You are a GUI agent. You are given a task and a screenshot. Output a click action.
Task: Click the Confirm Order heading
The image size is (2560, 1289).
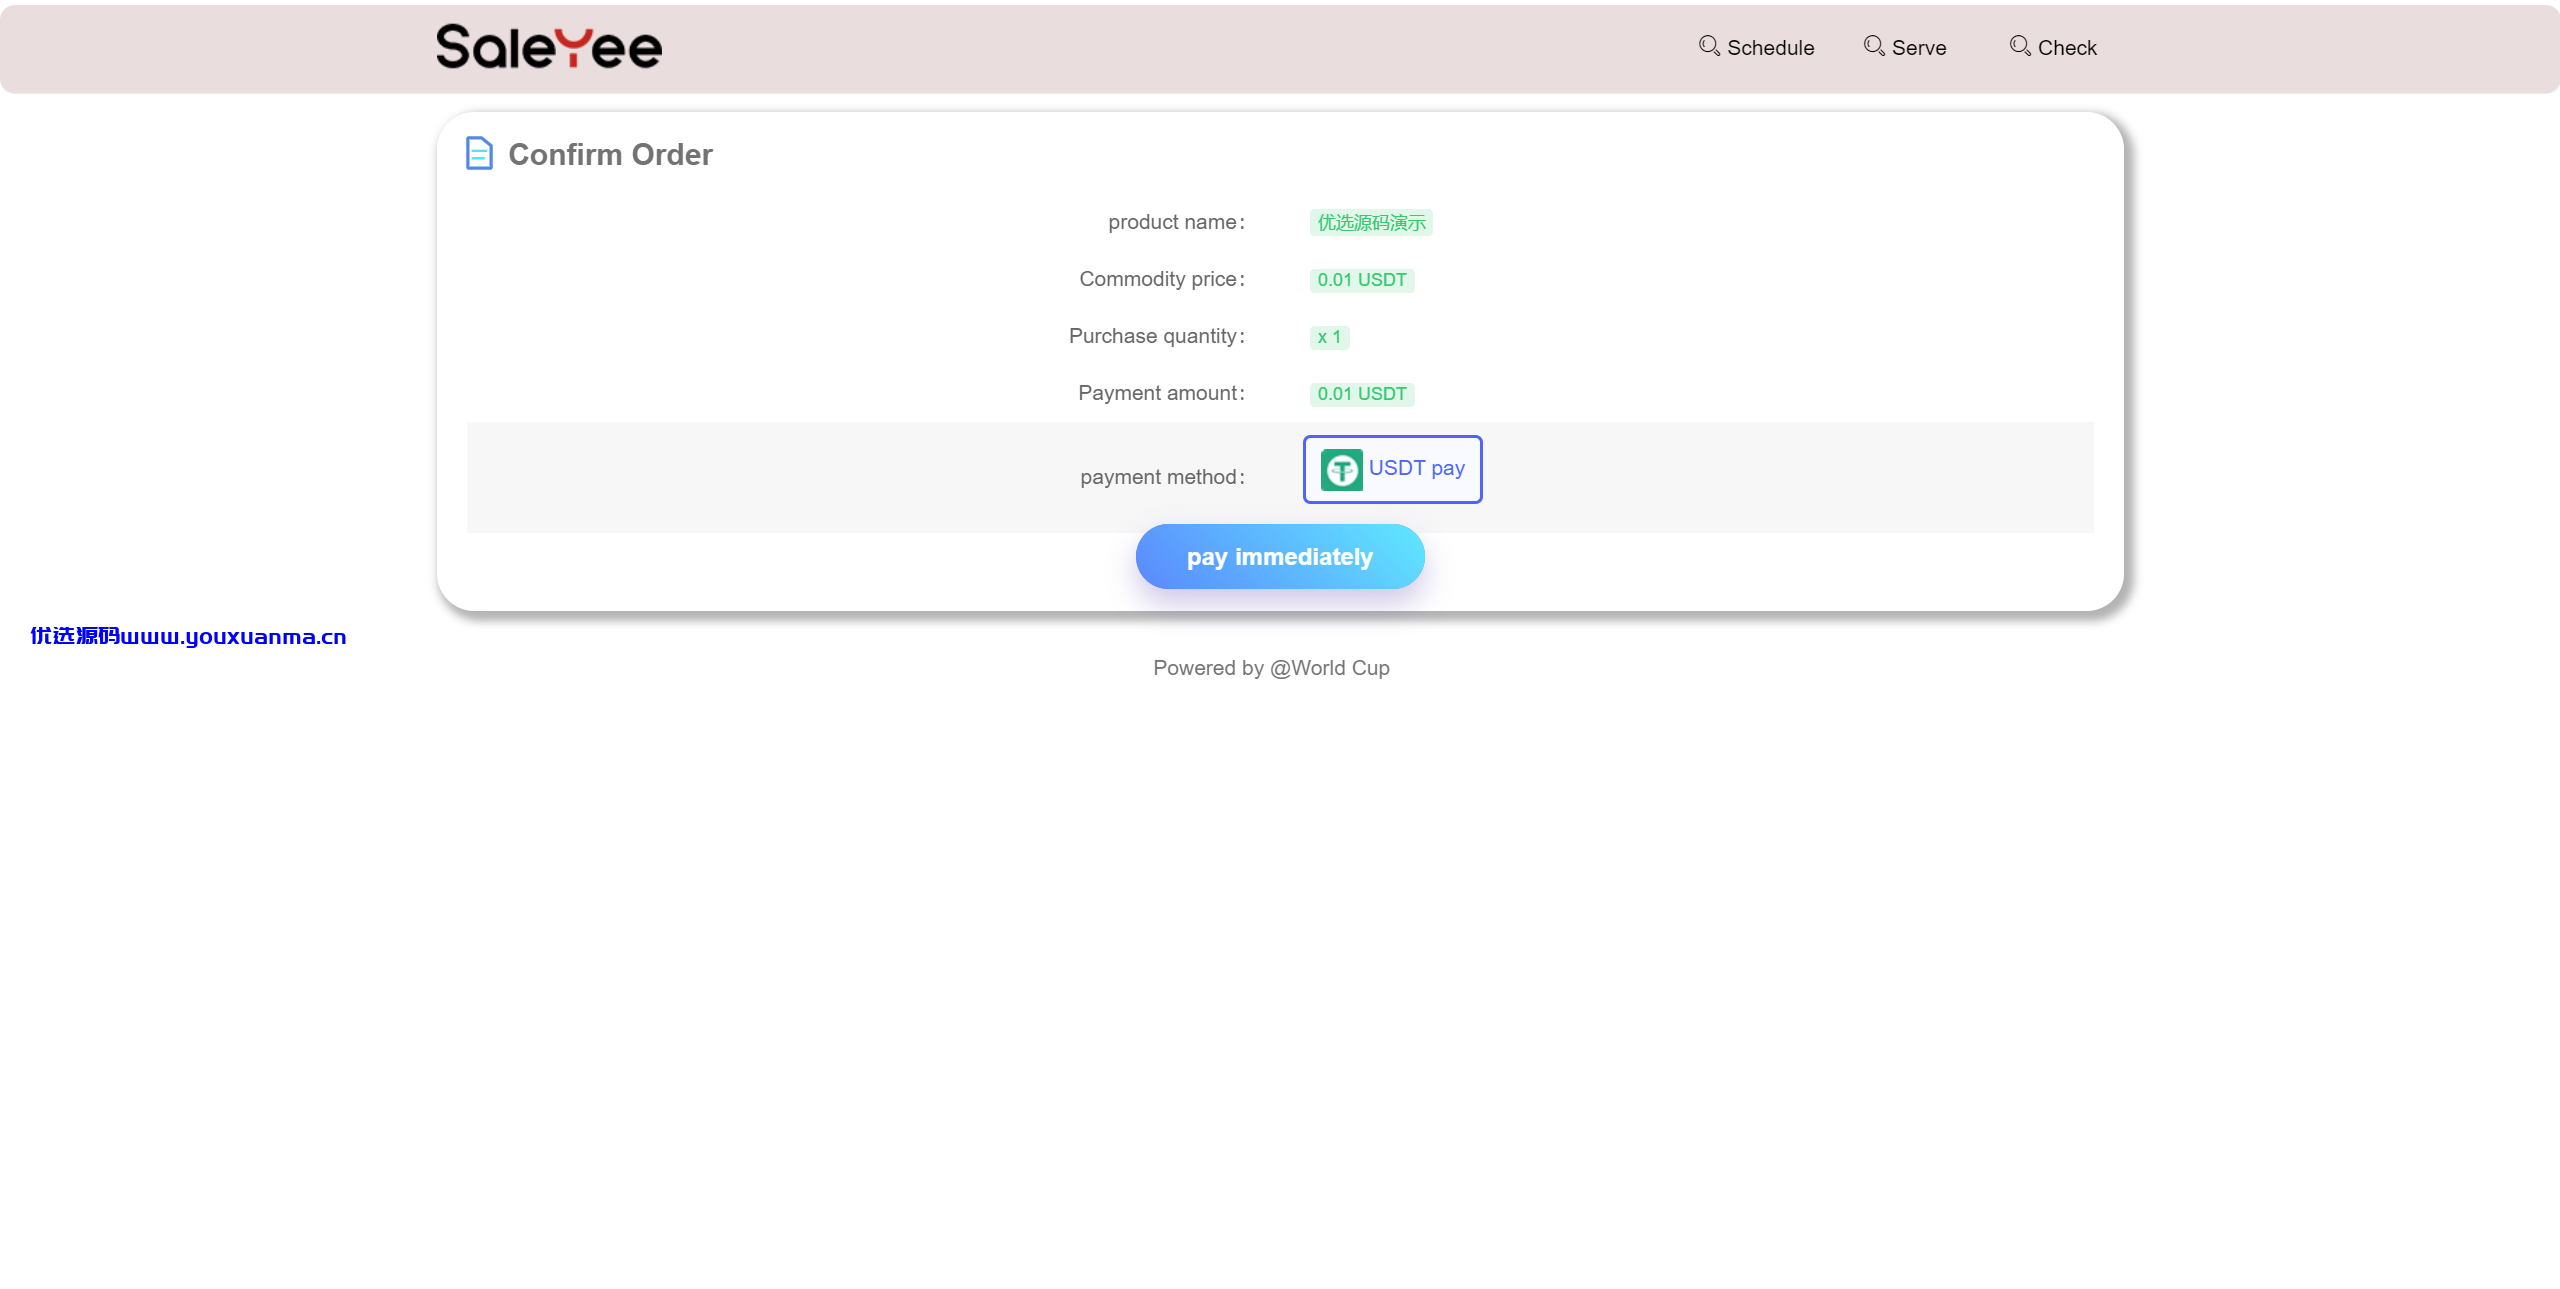click(x=610, y=154)
